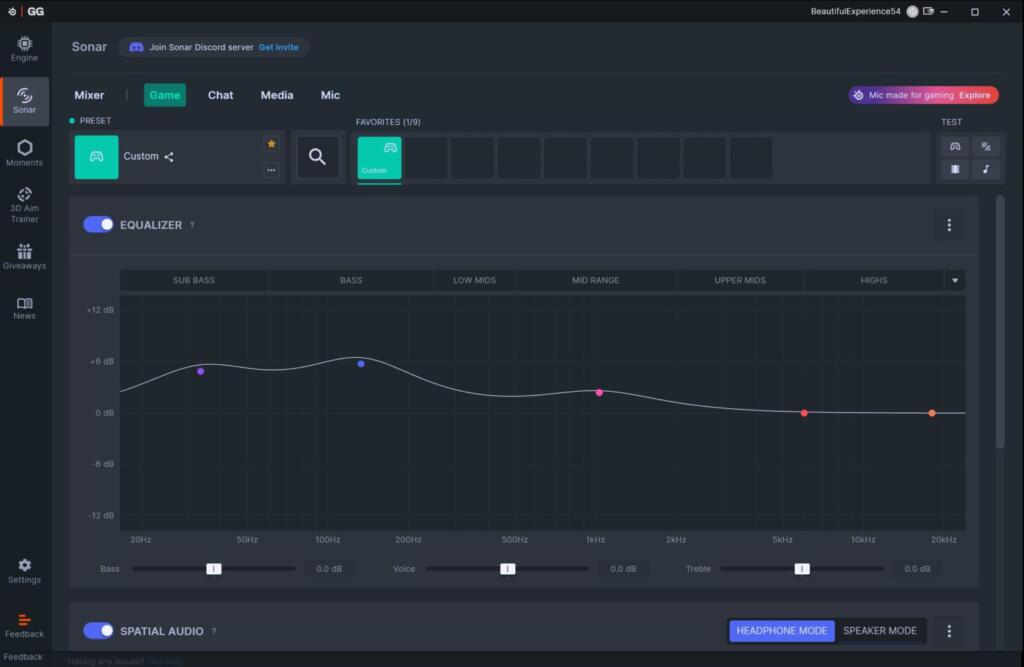
Task: Share the Custom preset
Action: tap(169, 157)
